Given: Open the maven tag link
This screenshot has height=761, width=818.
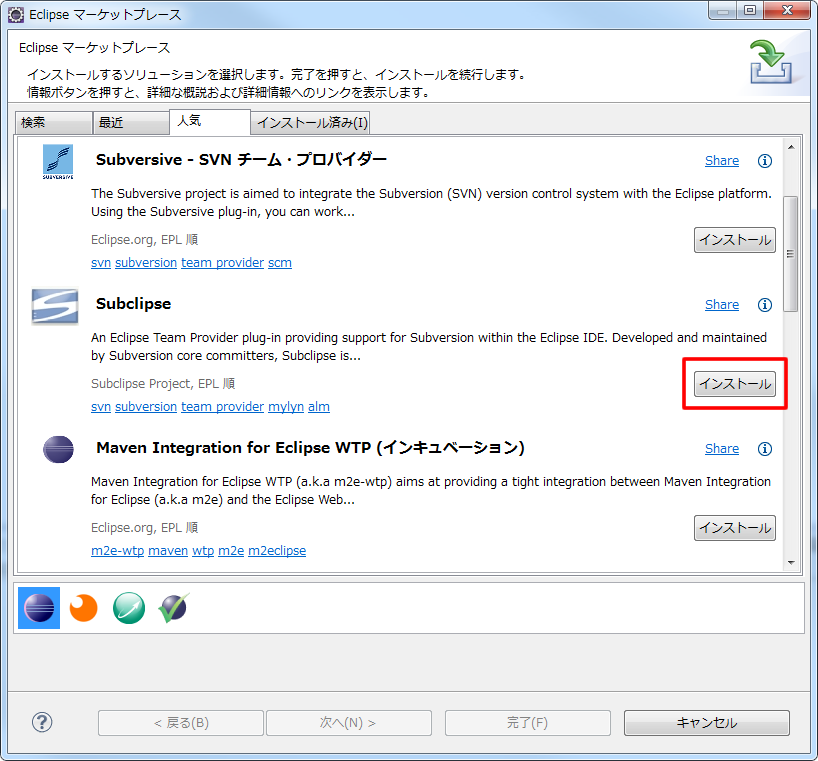Looking at the screenshot, I should coord(168,550).
